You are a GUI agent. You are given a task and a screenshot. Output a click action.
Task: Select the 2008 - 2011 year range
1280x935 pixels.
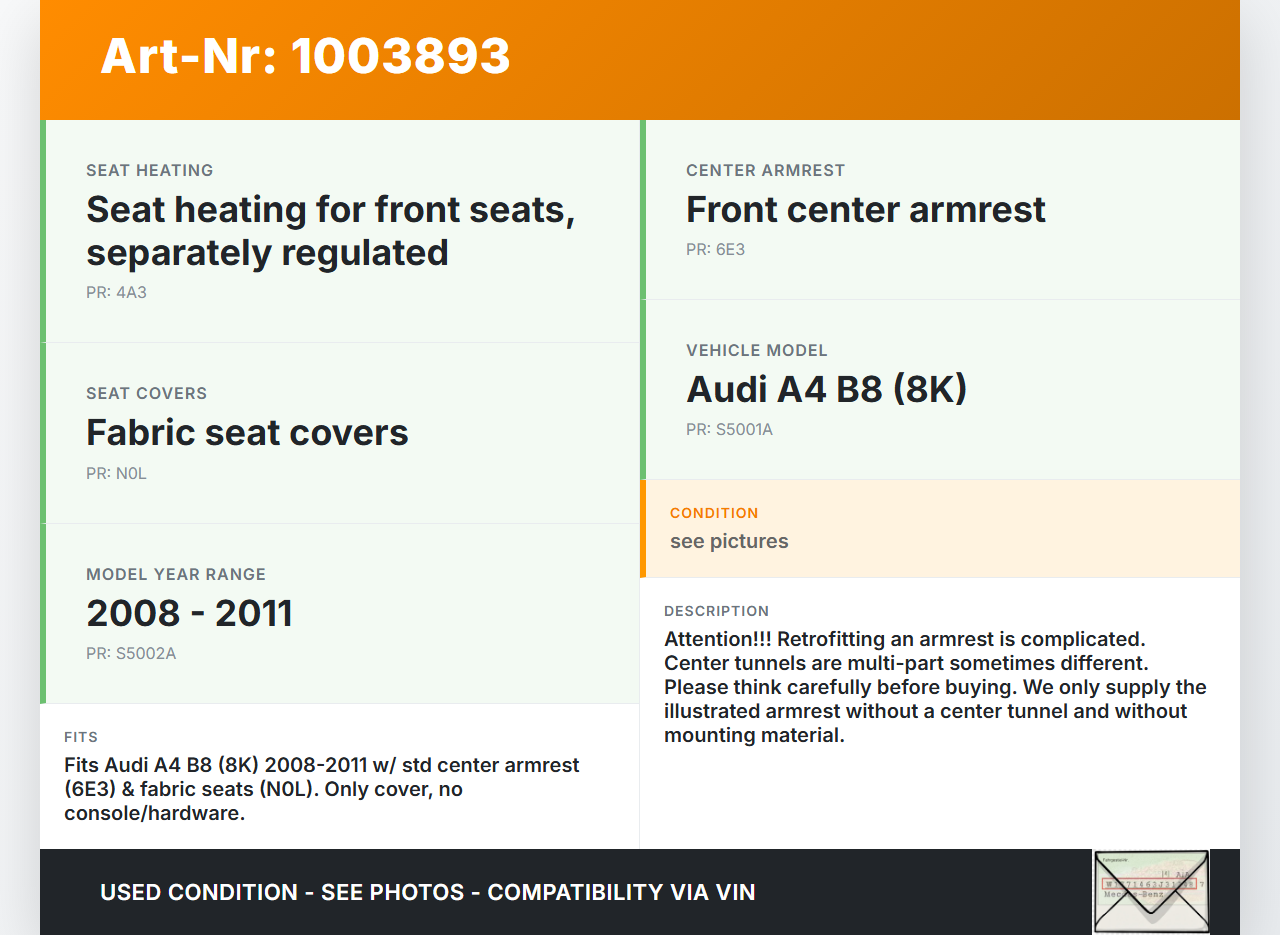coord(189,613)
